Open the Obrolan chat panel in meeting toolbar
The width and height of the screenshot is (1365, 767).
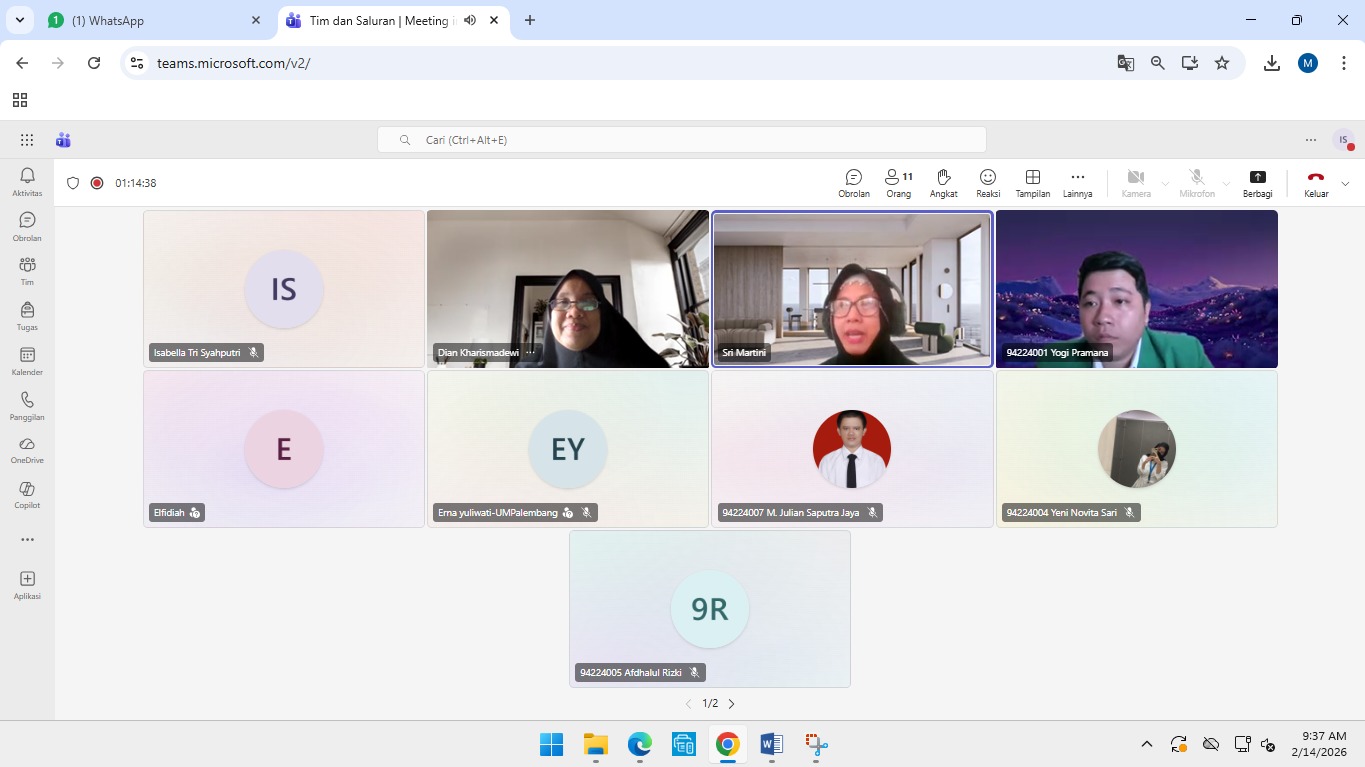(x=853, y=183)
